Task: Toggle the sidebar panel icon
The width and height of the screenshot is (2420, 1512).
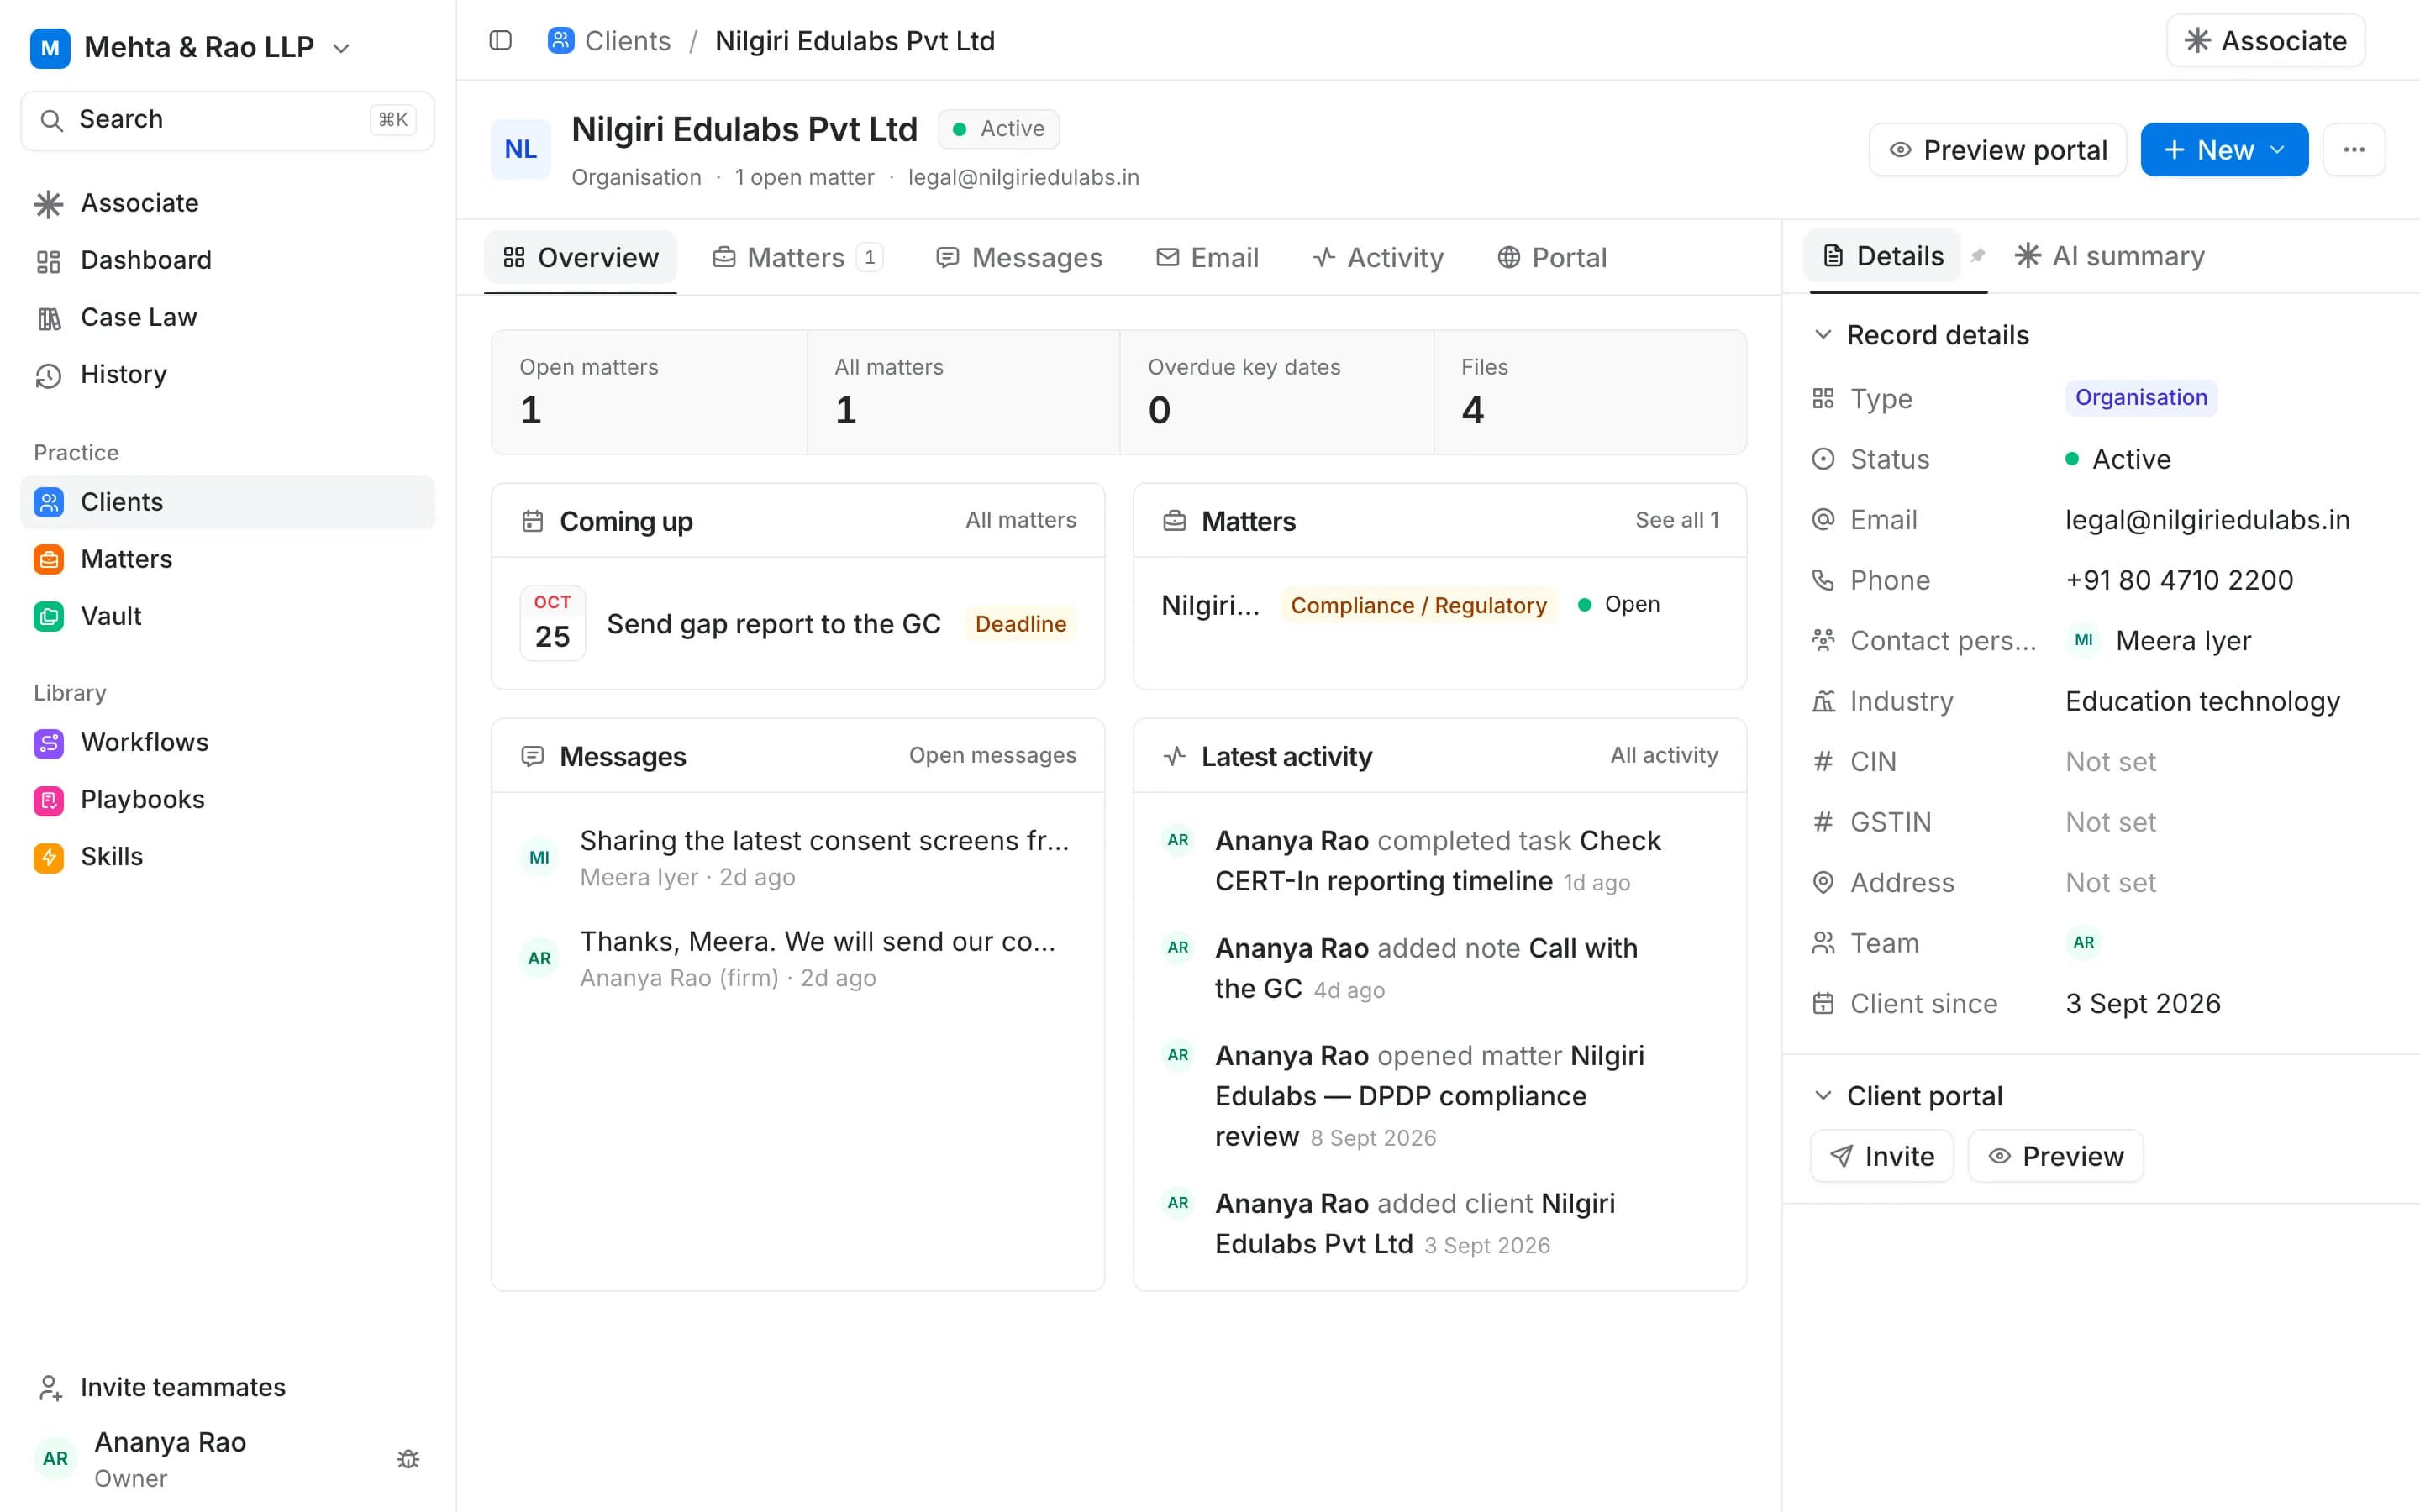Action: pos(500,41)
